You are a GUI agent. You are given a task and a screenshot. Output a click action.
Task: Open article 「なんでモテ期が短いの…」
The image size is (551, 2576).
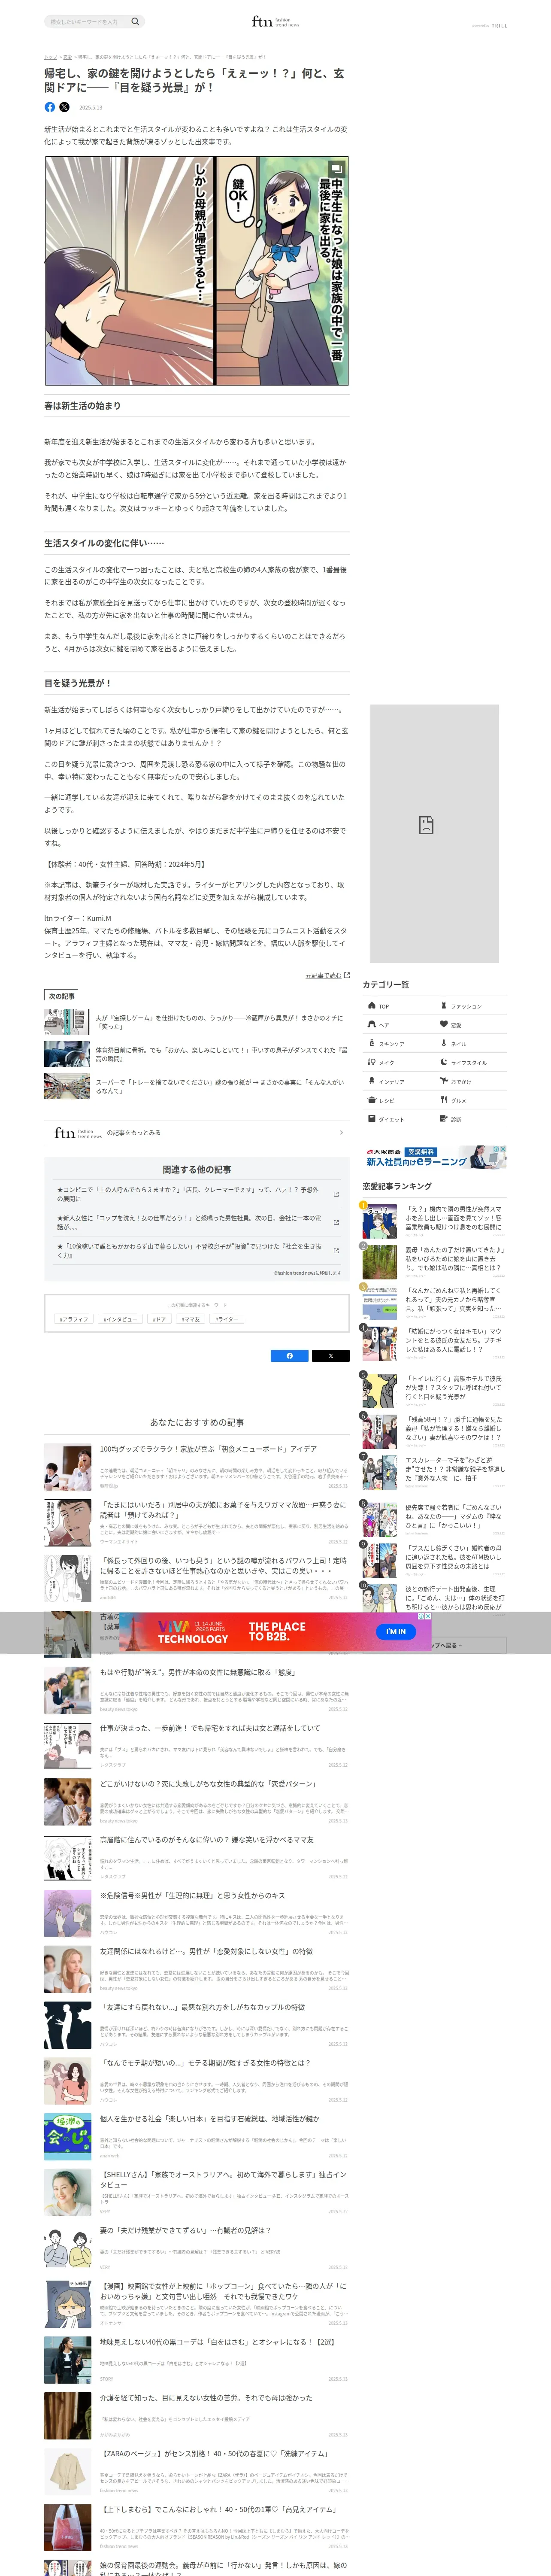coord(197,2081)
